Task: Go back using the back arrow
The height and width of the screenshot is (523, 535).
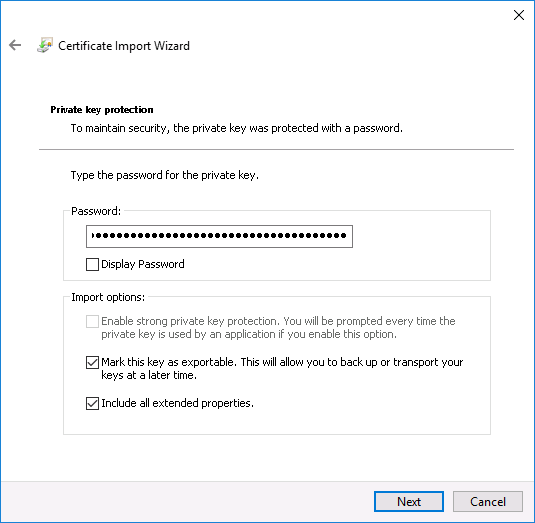Action: coord(15,45)
